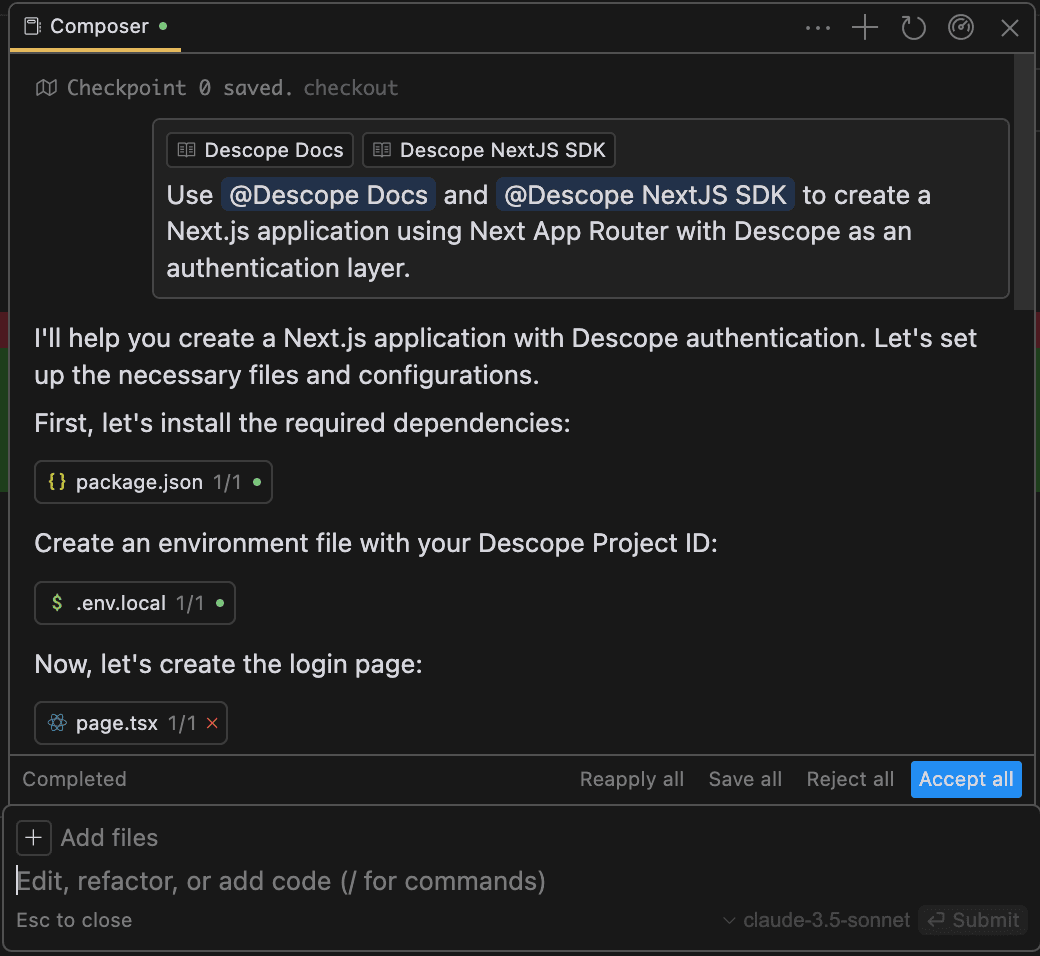1040x956 pixels.
Task: Click the checkpoint bookmark icon beside Checkpoint 0
Action: tap(46, 87)
